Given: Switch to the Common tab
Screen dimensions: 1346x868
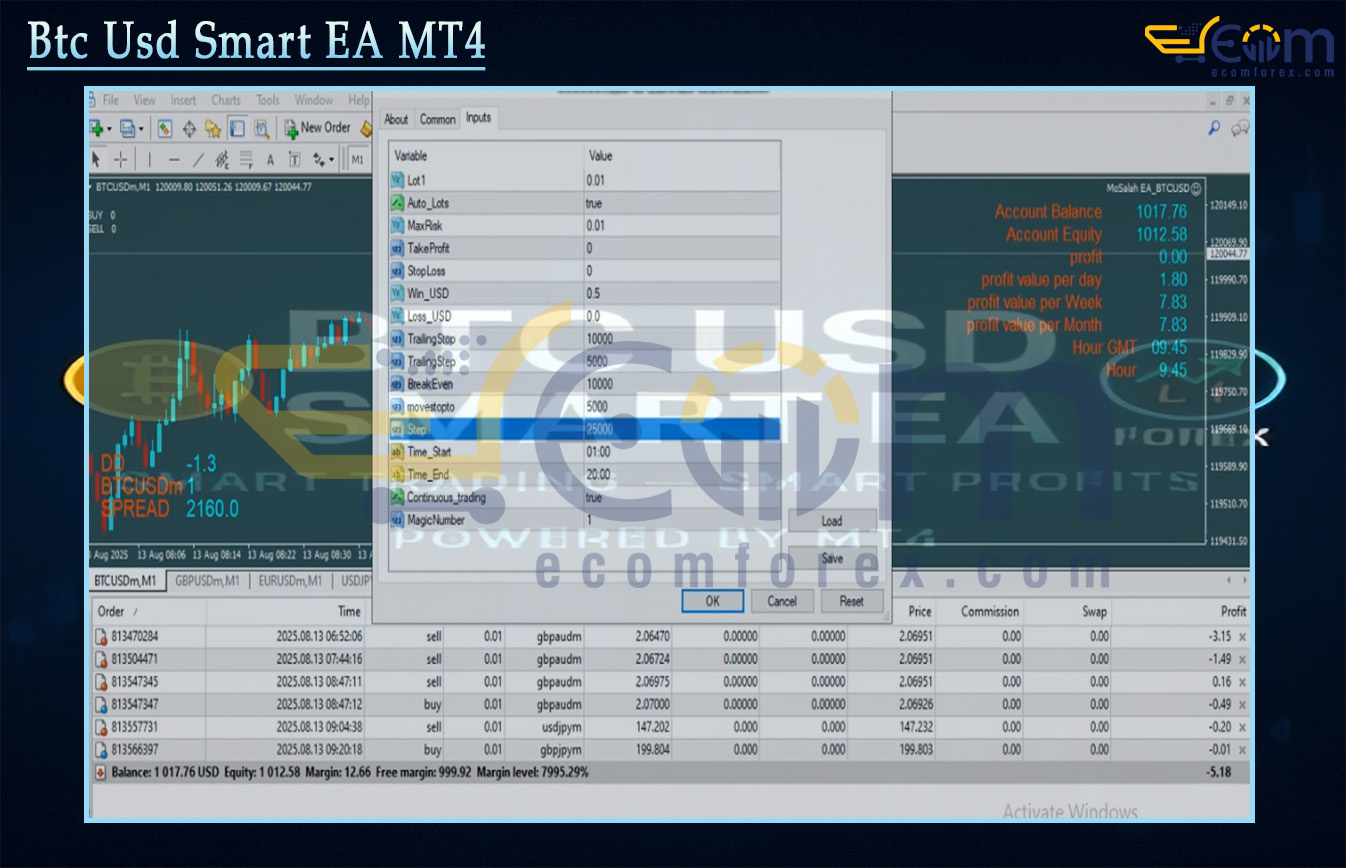Looking at the screenshot, I should coord(437,119).
